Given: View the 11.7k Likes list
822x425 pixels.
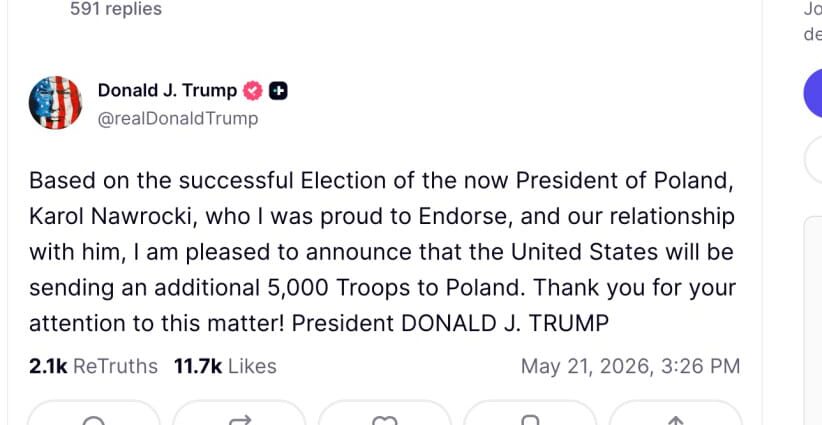Looking at the screenshot, I should coord(225,366).
